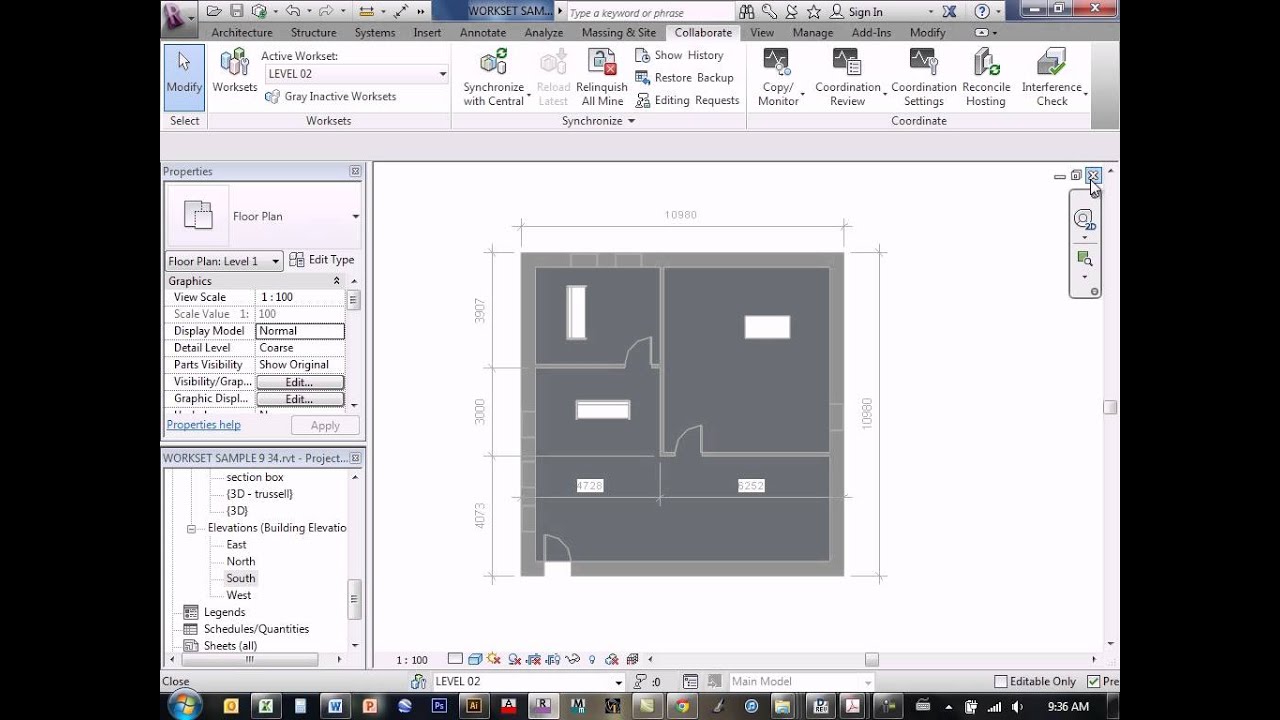
Task: Open the Floor Plan type selector dropdown
Action: (x=354, y=216)
